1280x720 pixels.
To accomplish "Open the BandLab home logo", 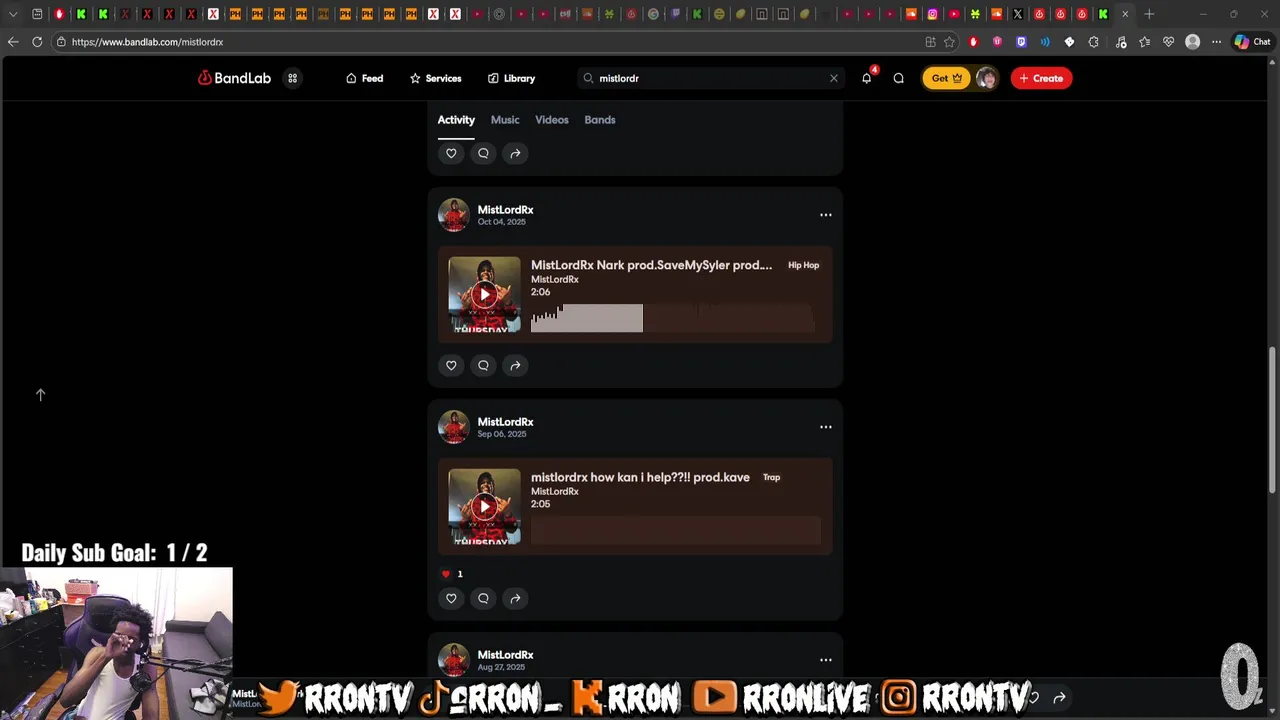I will [234, 78].
